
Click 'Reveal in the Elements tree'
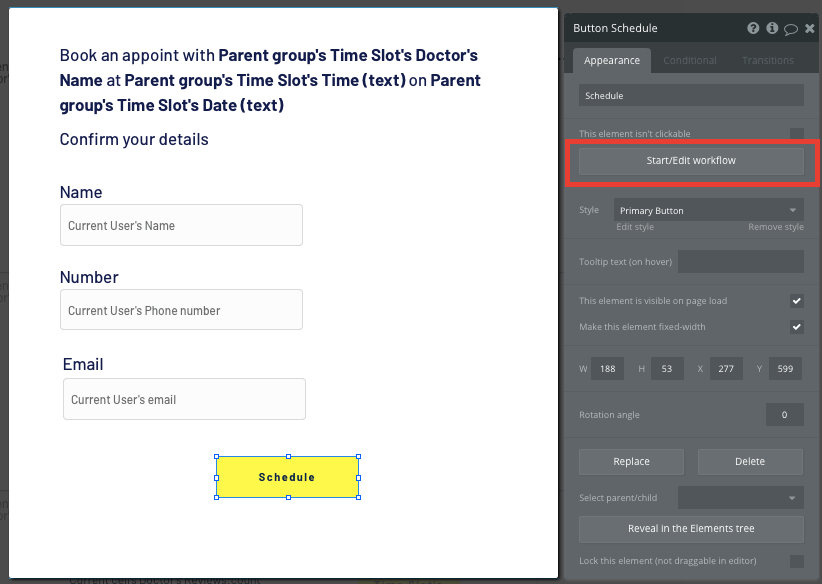(x=691, y=529)
